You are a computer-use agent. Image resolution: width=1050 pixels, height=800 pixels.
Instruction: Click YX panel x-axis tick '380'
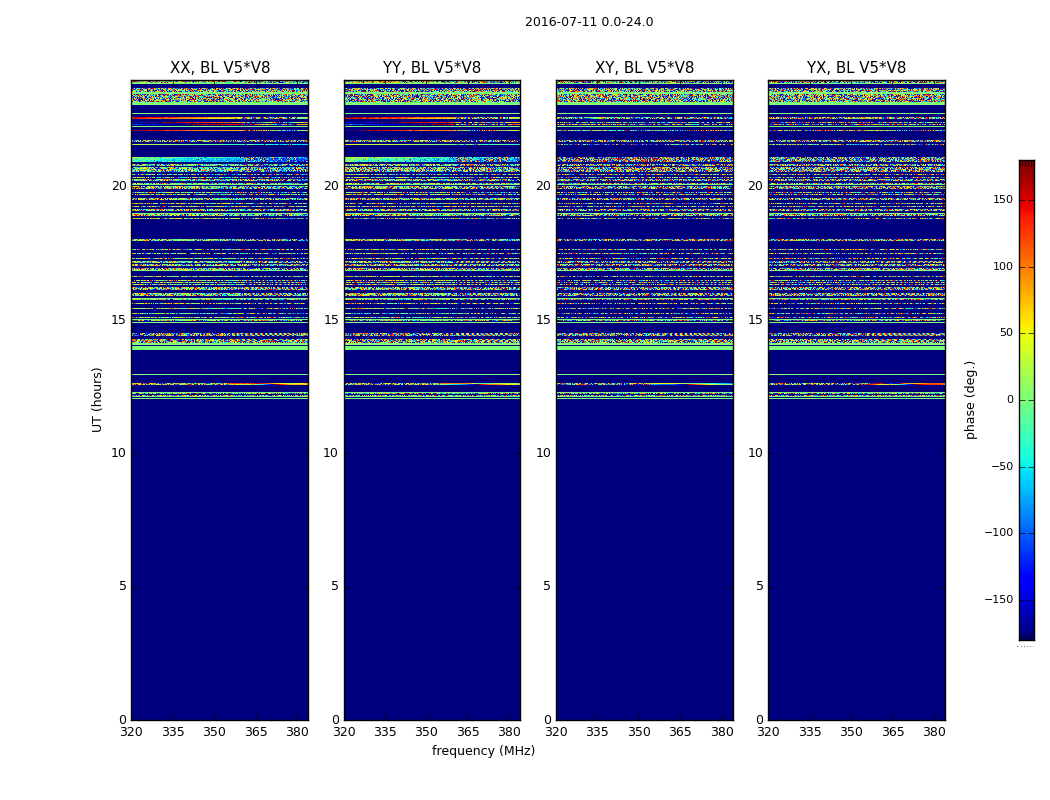934,732
